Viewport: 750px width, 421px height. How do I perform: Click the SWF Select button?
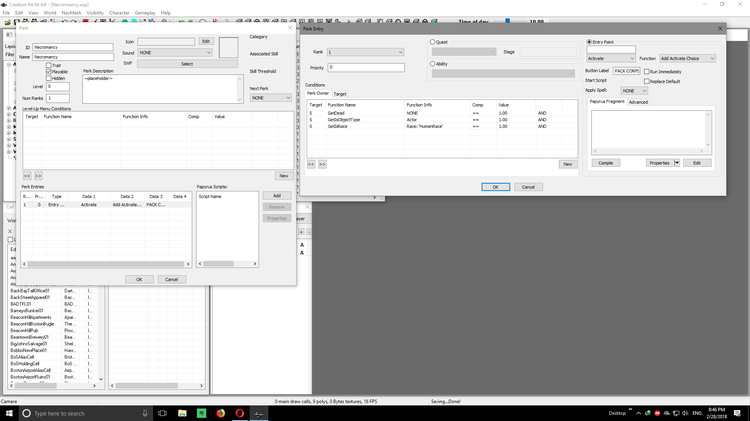click(x=187, y=64)
